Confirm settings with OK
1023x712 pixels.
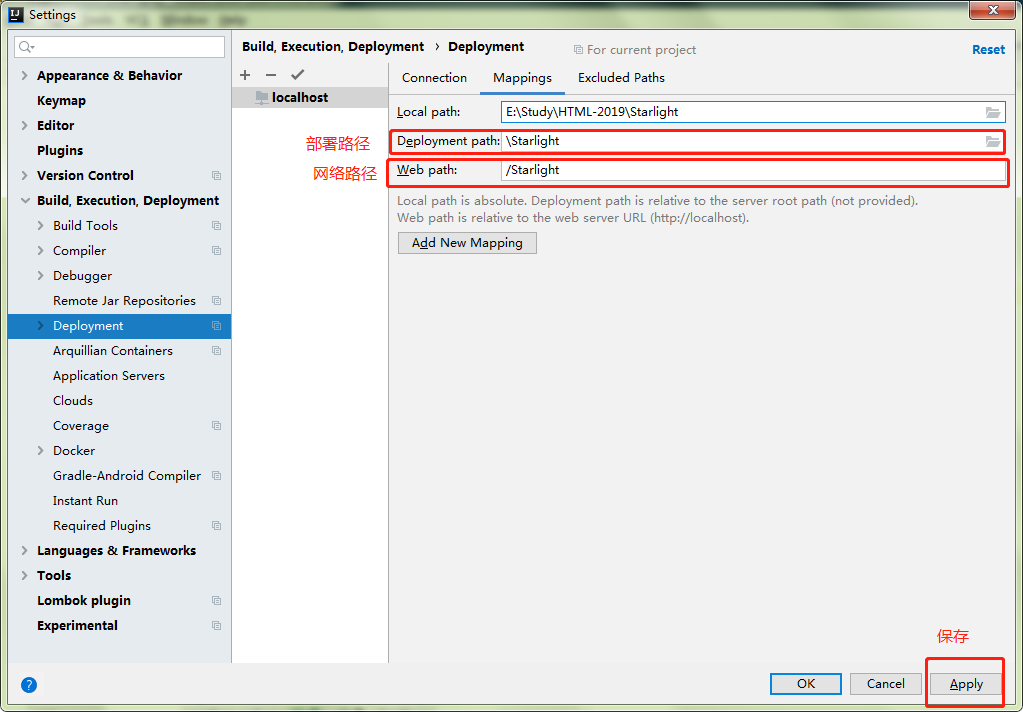coord(805,683)
